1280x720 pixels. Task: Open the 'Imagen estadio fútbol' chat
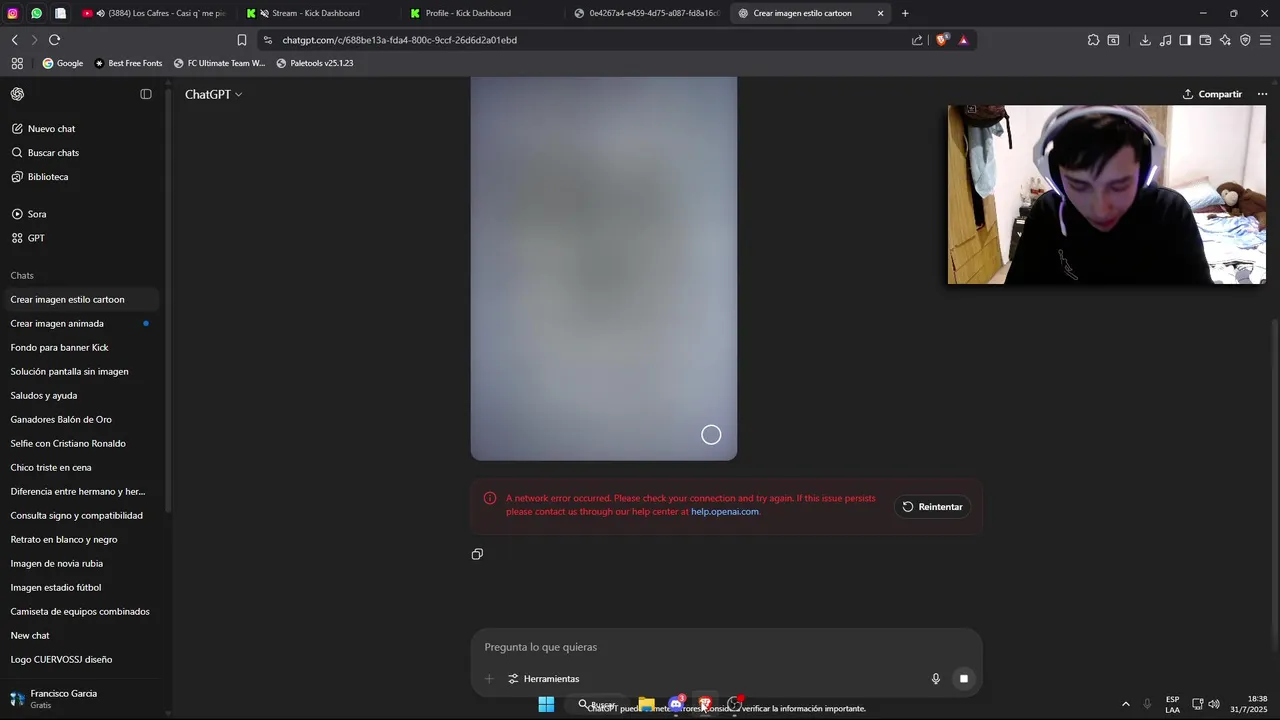(x=80, y=588)
